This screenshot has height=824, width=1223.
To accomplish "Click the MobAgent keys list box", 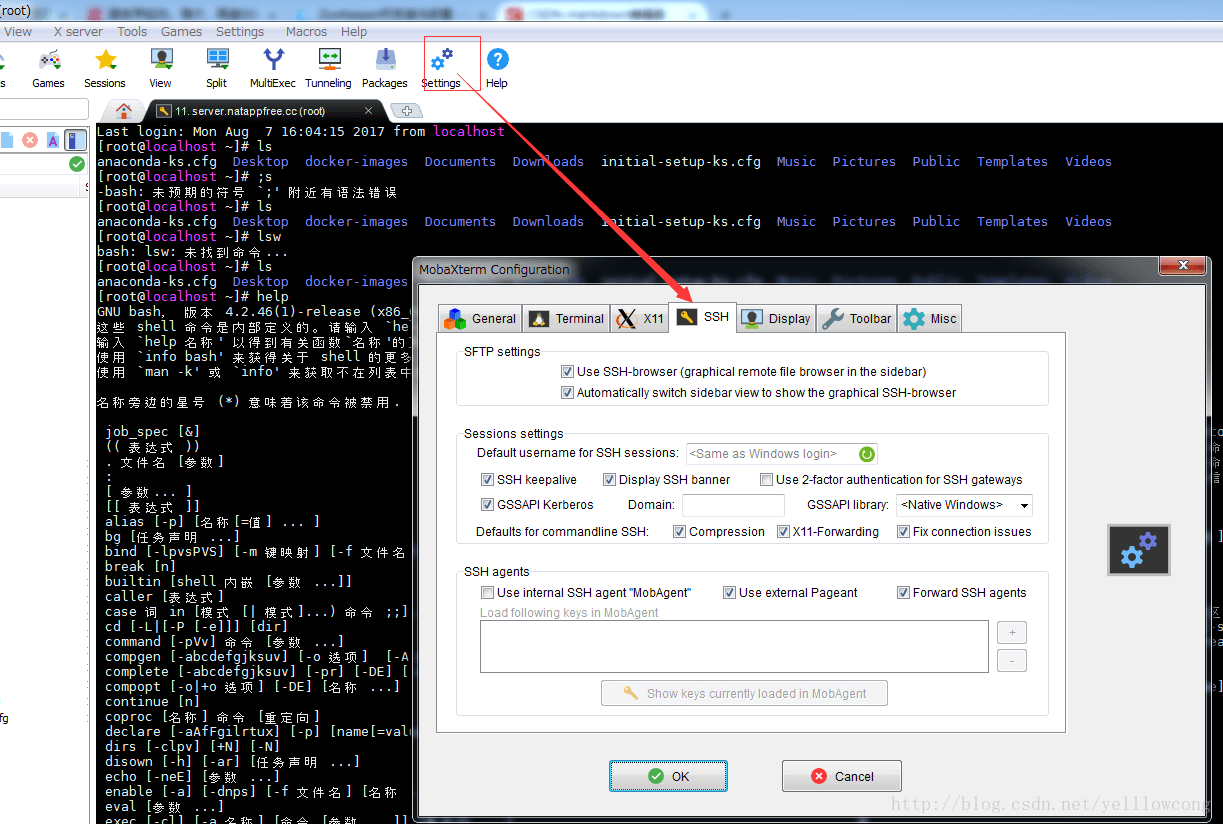I will point(734,646).
